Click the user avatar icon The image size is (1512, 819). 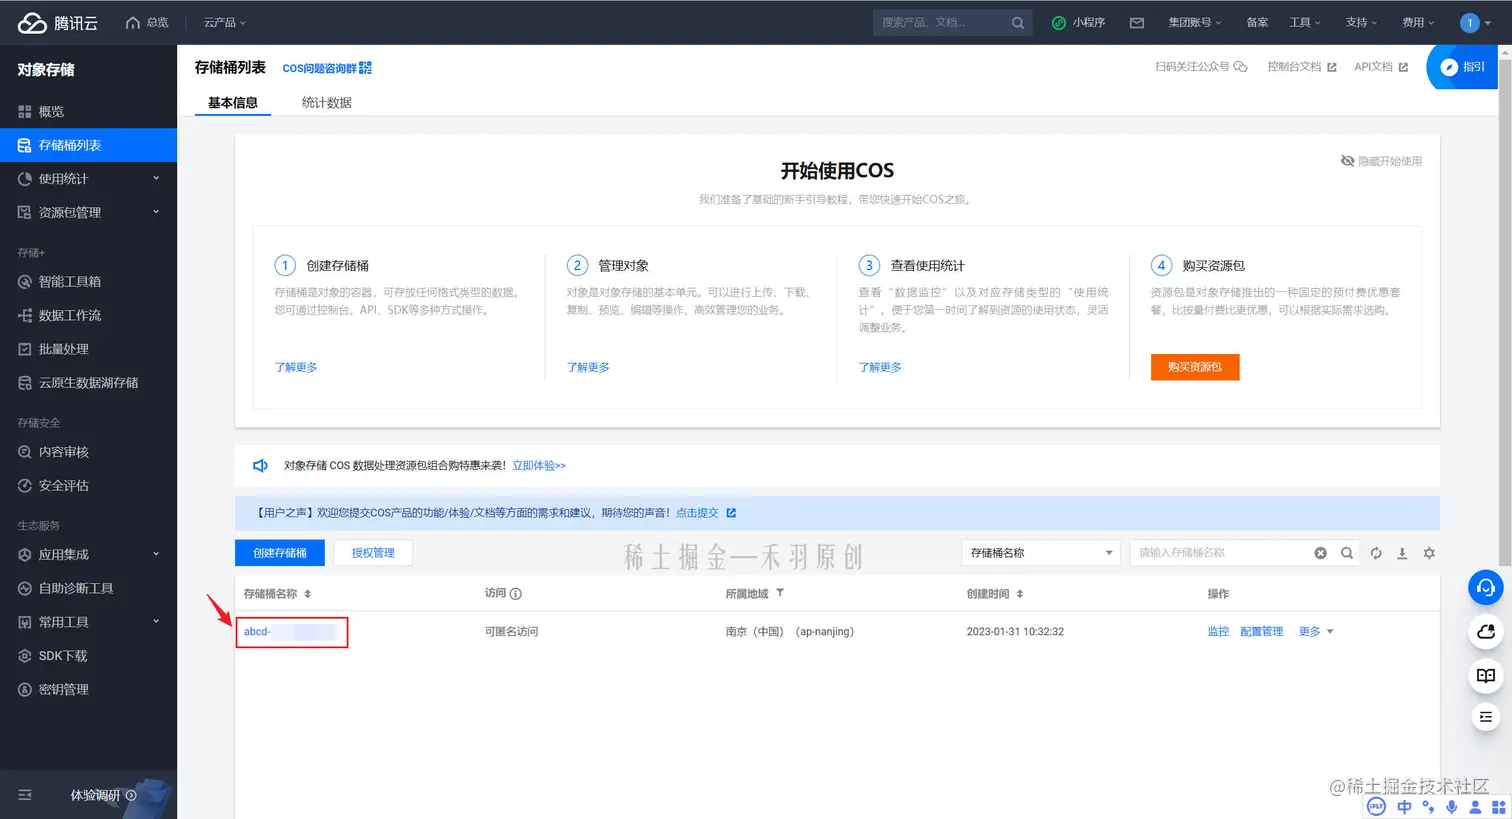point(1470,22)
